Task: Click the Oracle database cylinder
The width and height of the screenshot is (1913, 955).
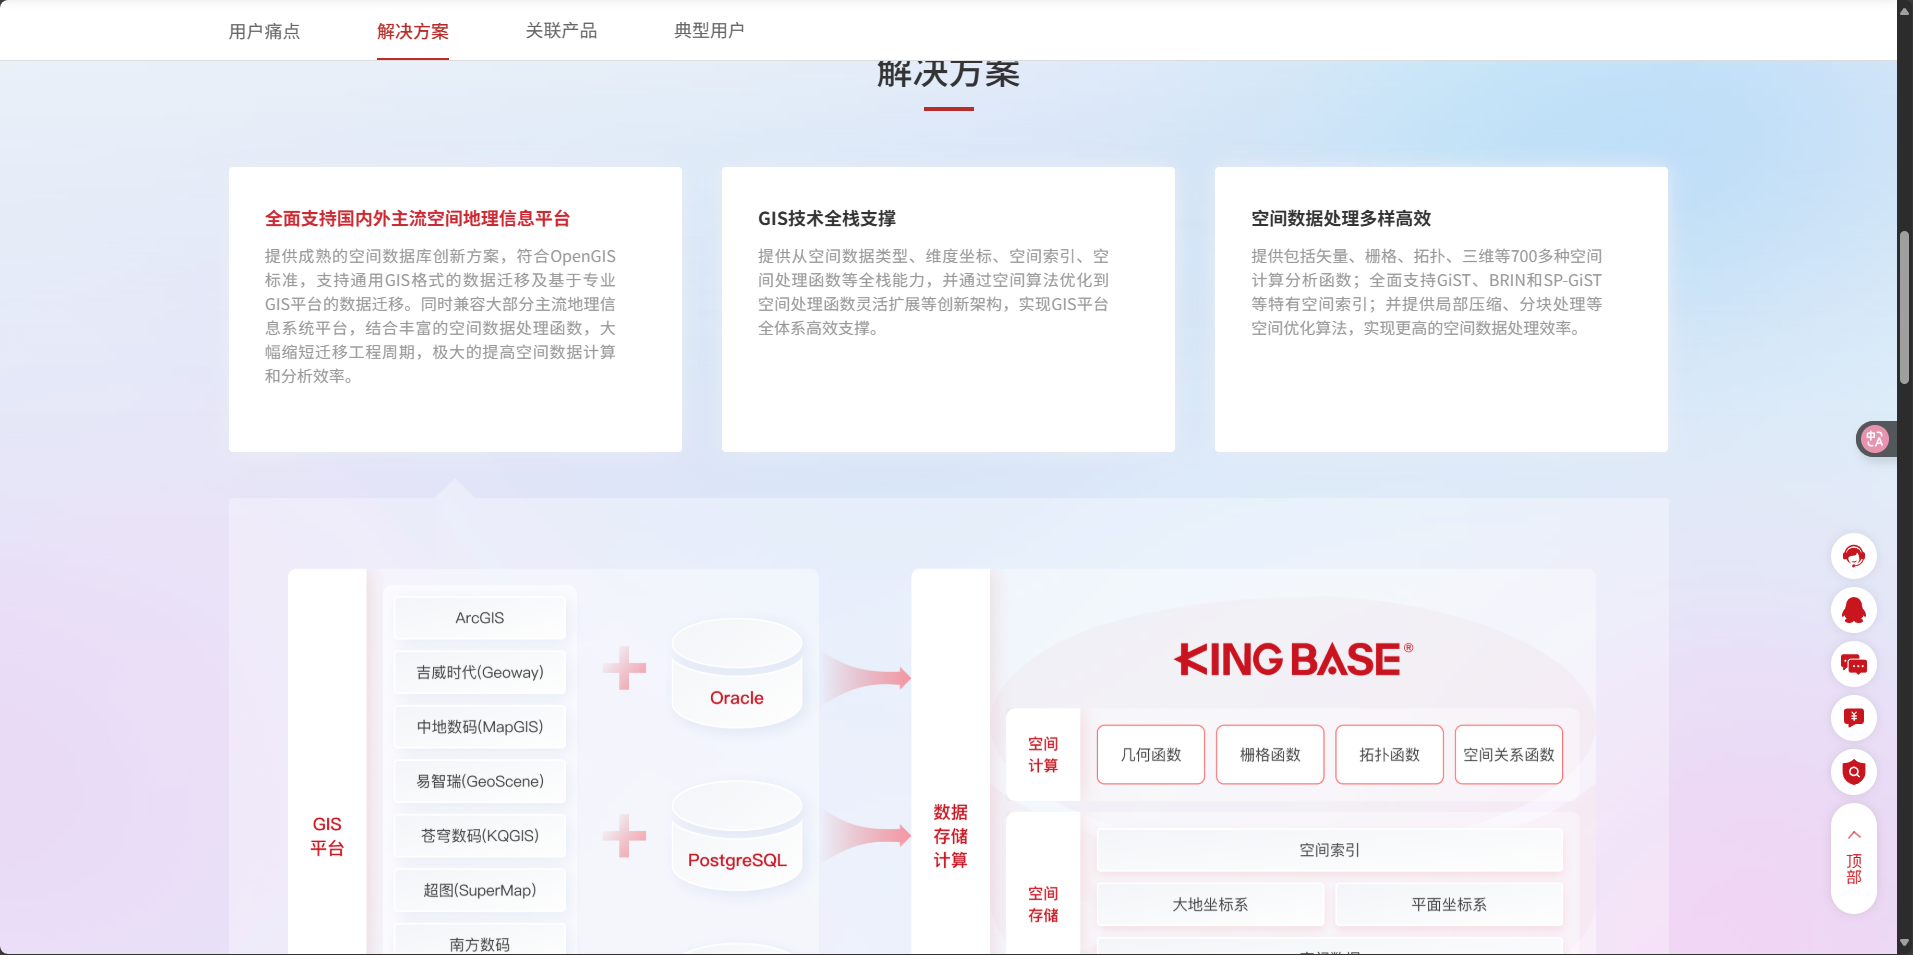Action: [x=737, y=673]
